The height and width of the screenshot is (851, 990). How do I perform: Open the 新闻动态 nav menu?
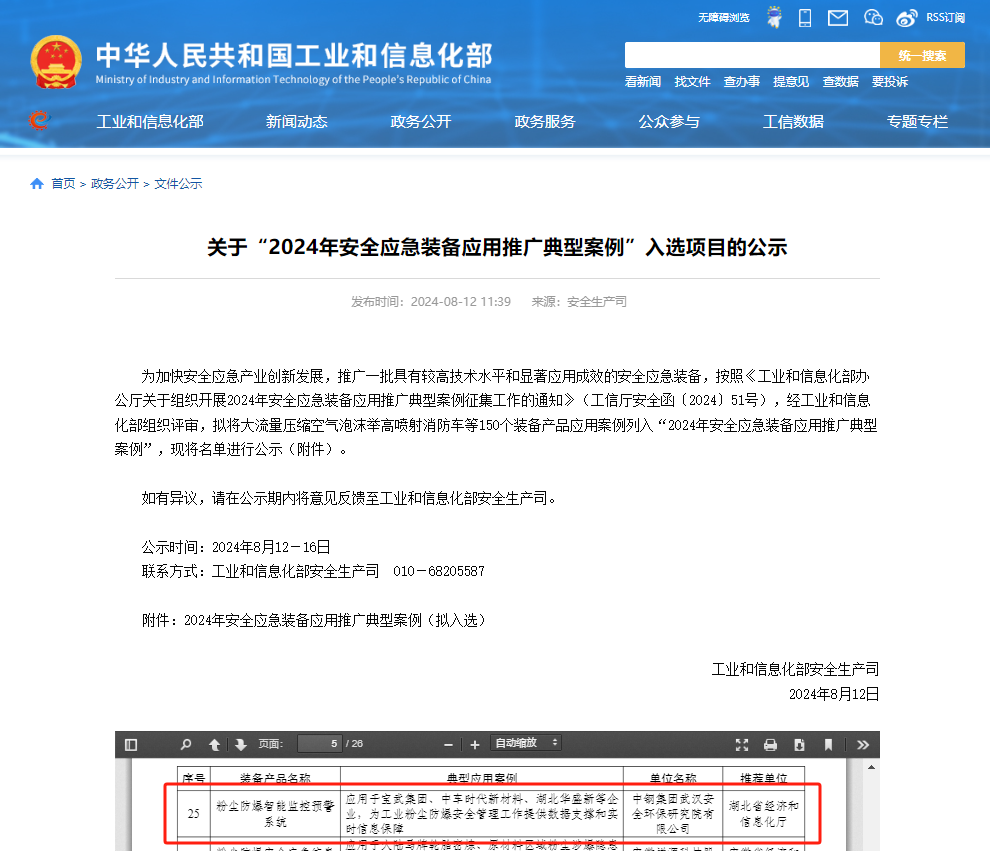click(297, 121)
